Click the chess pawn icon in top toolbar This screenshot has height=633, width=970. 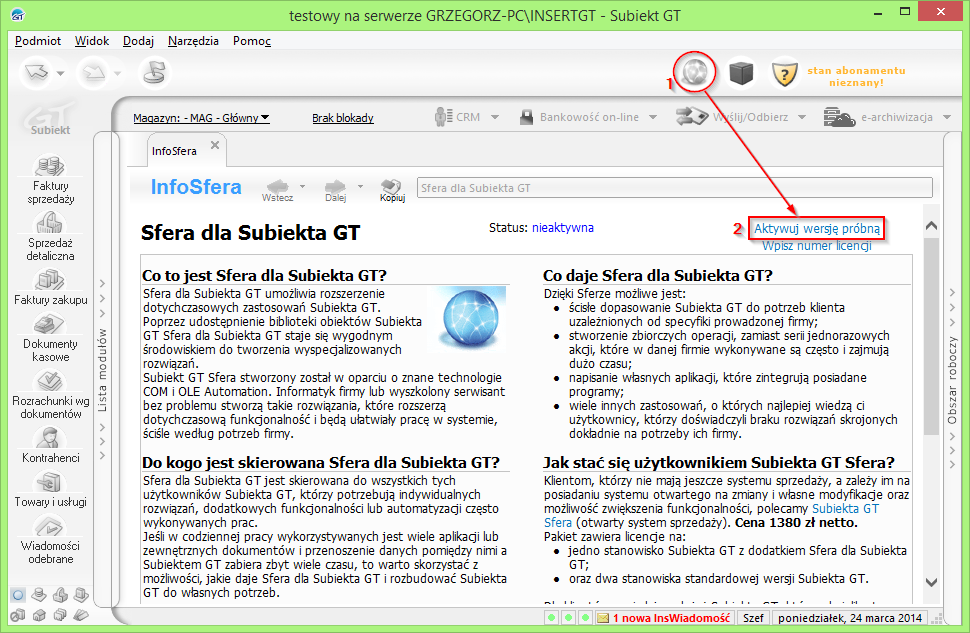(x=154, y=72)
